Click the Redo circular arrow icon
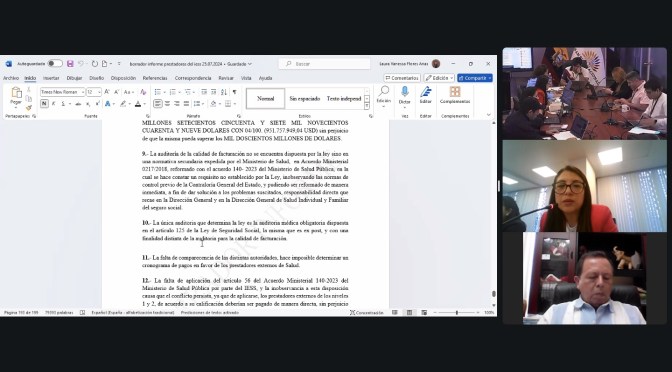The width and height of the screenshot is (672, 372). coord(95,63)
